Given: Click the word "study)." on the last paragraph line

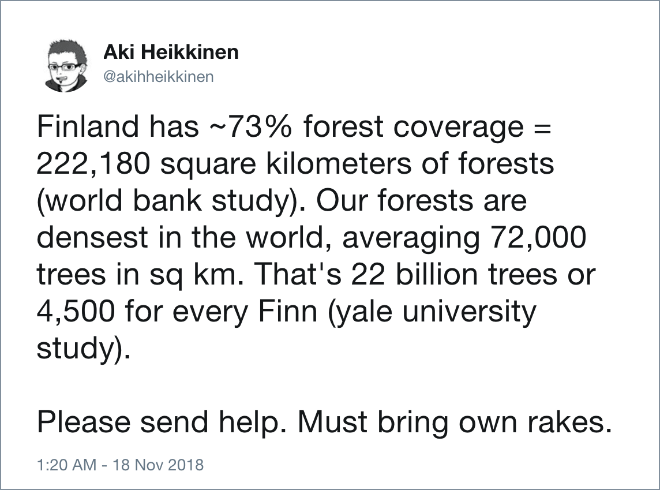Looking at the screenshot, I should click(84, 349).
